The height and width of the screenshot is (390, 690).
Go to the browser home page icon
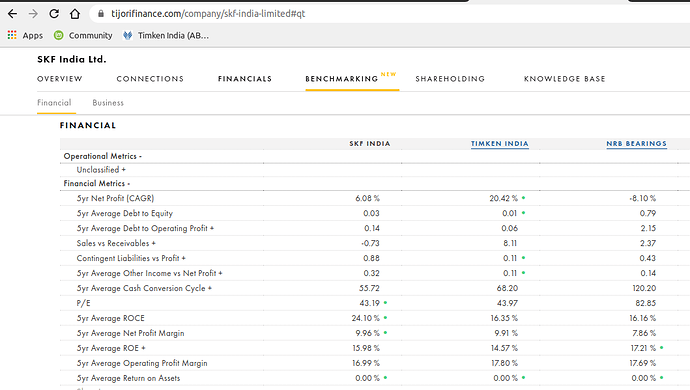(75, 14)
